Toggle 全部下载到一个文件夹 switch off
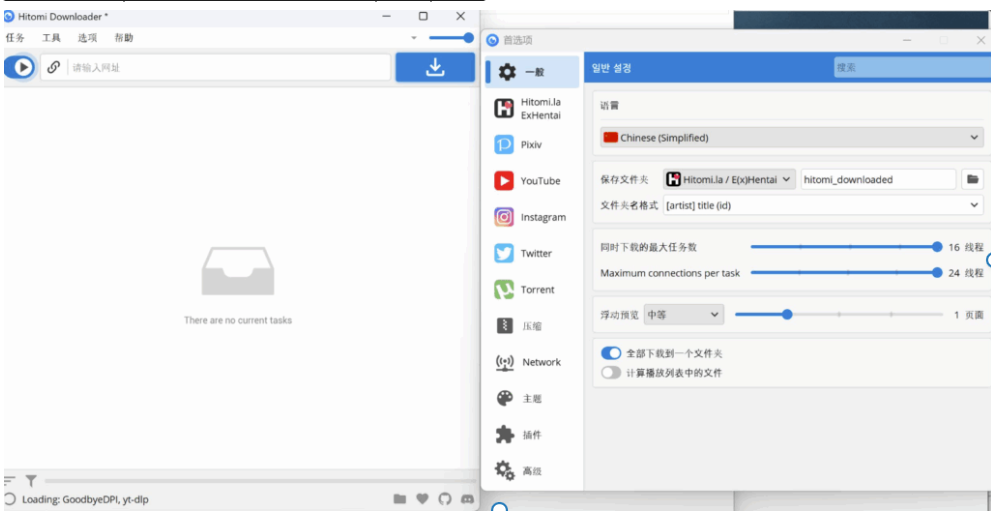Viewport: 991px width, 511px height. click(611, 353)
